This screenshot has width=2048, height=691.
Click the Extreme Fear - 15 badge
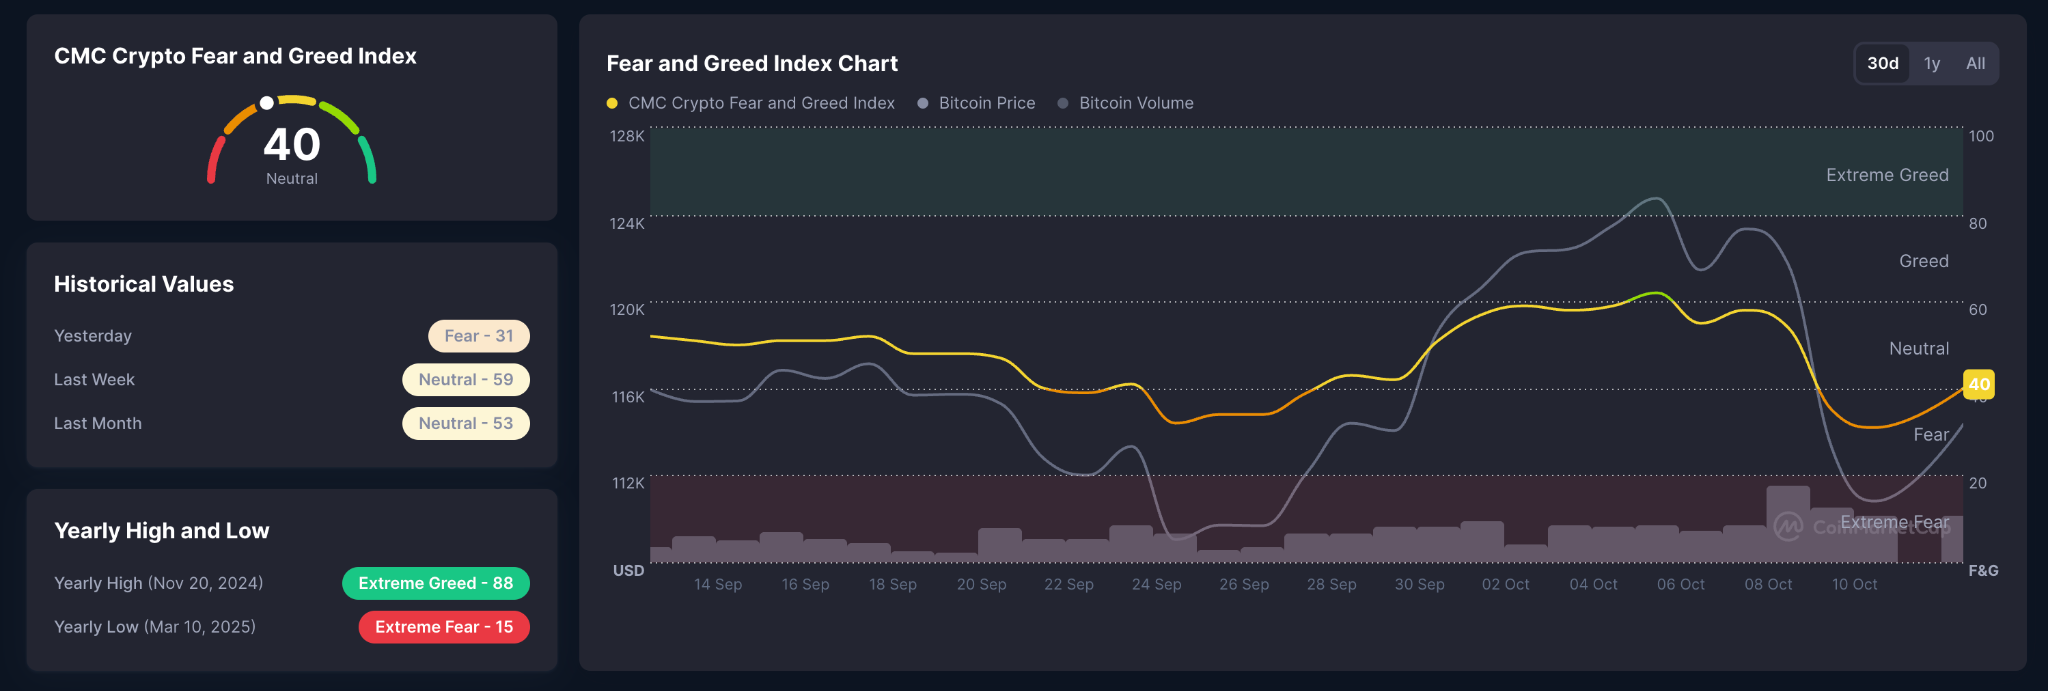(444, 627)
